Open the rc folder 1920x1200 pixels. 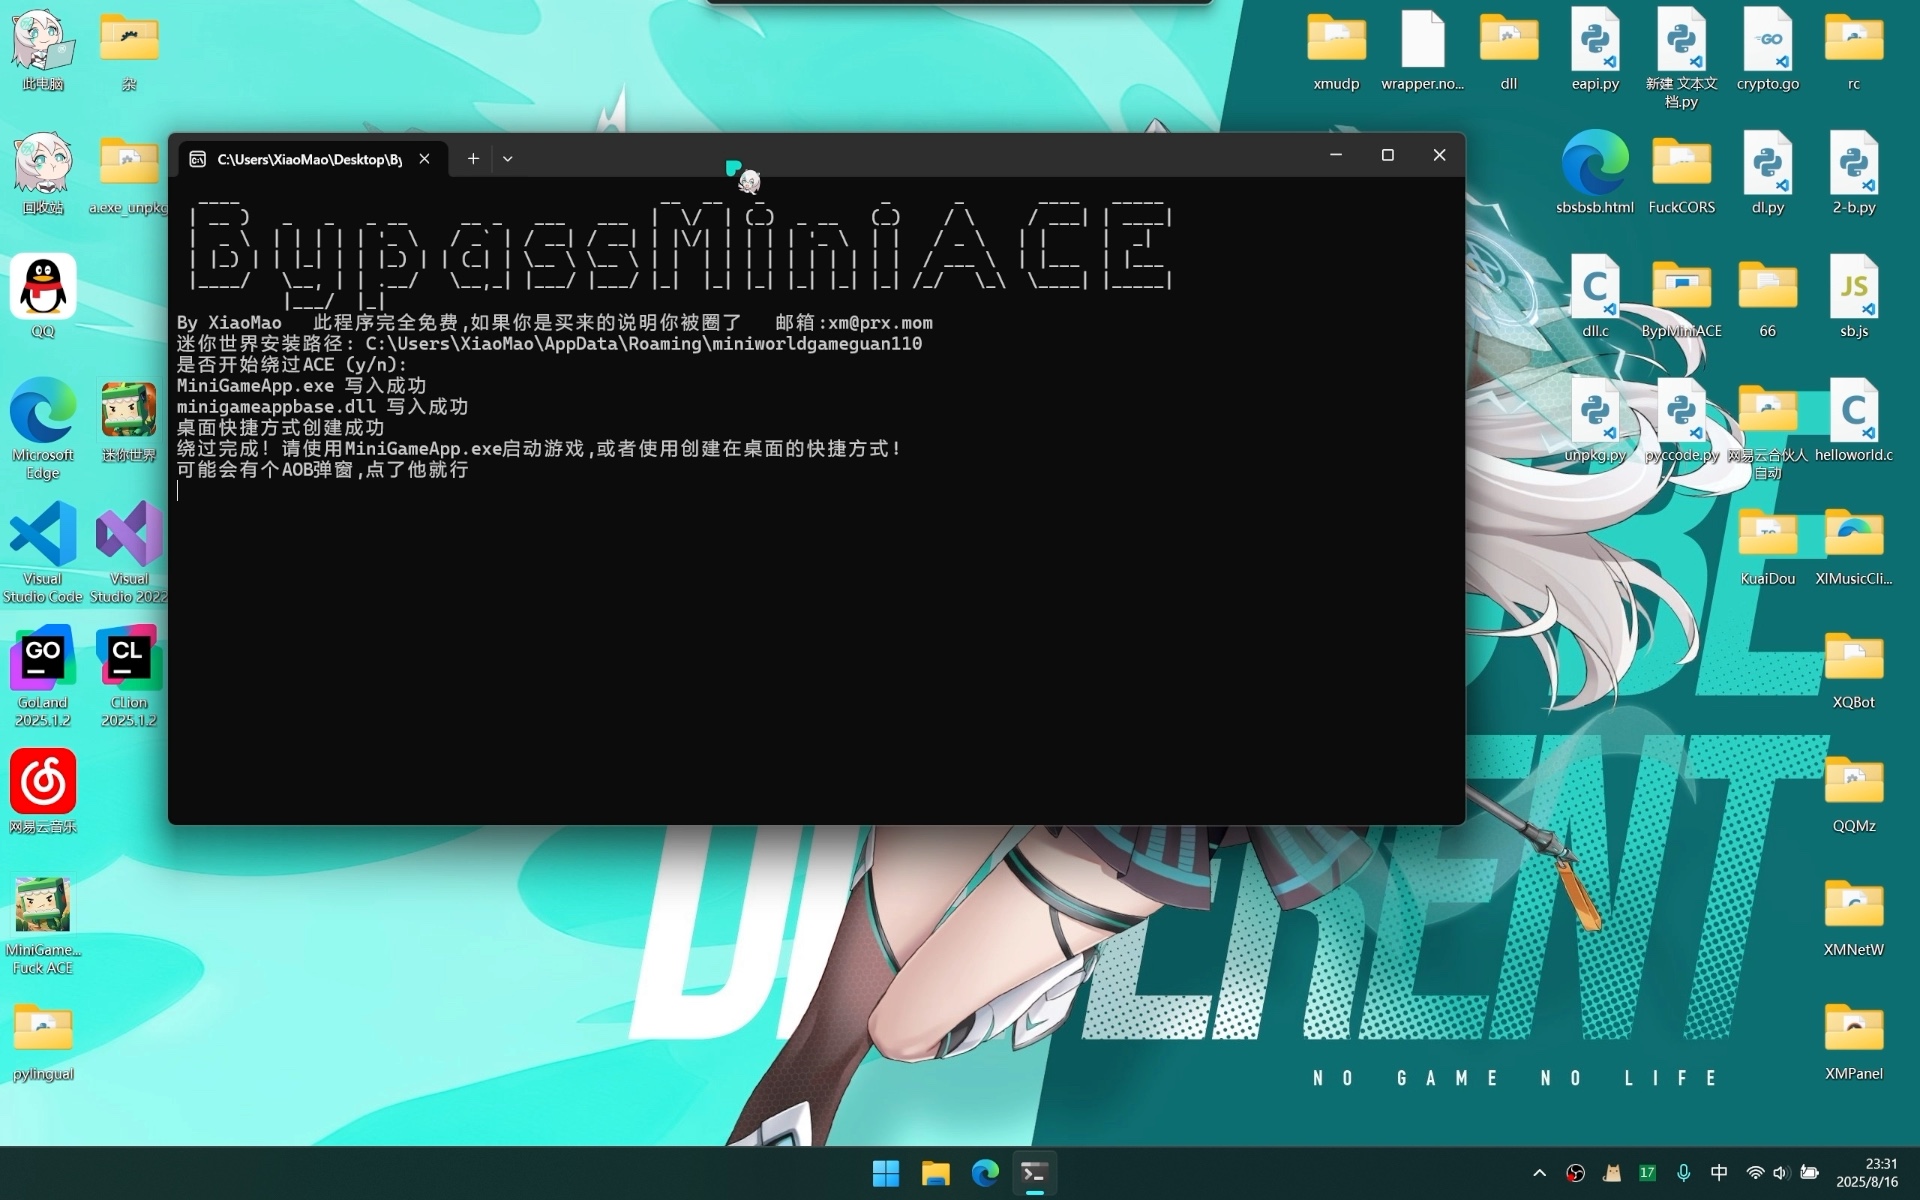pos(1854,50)
